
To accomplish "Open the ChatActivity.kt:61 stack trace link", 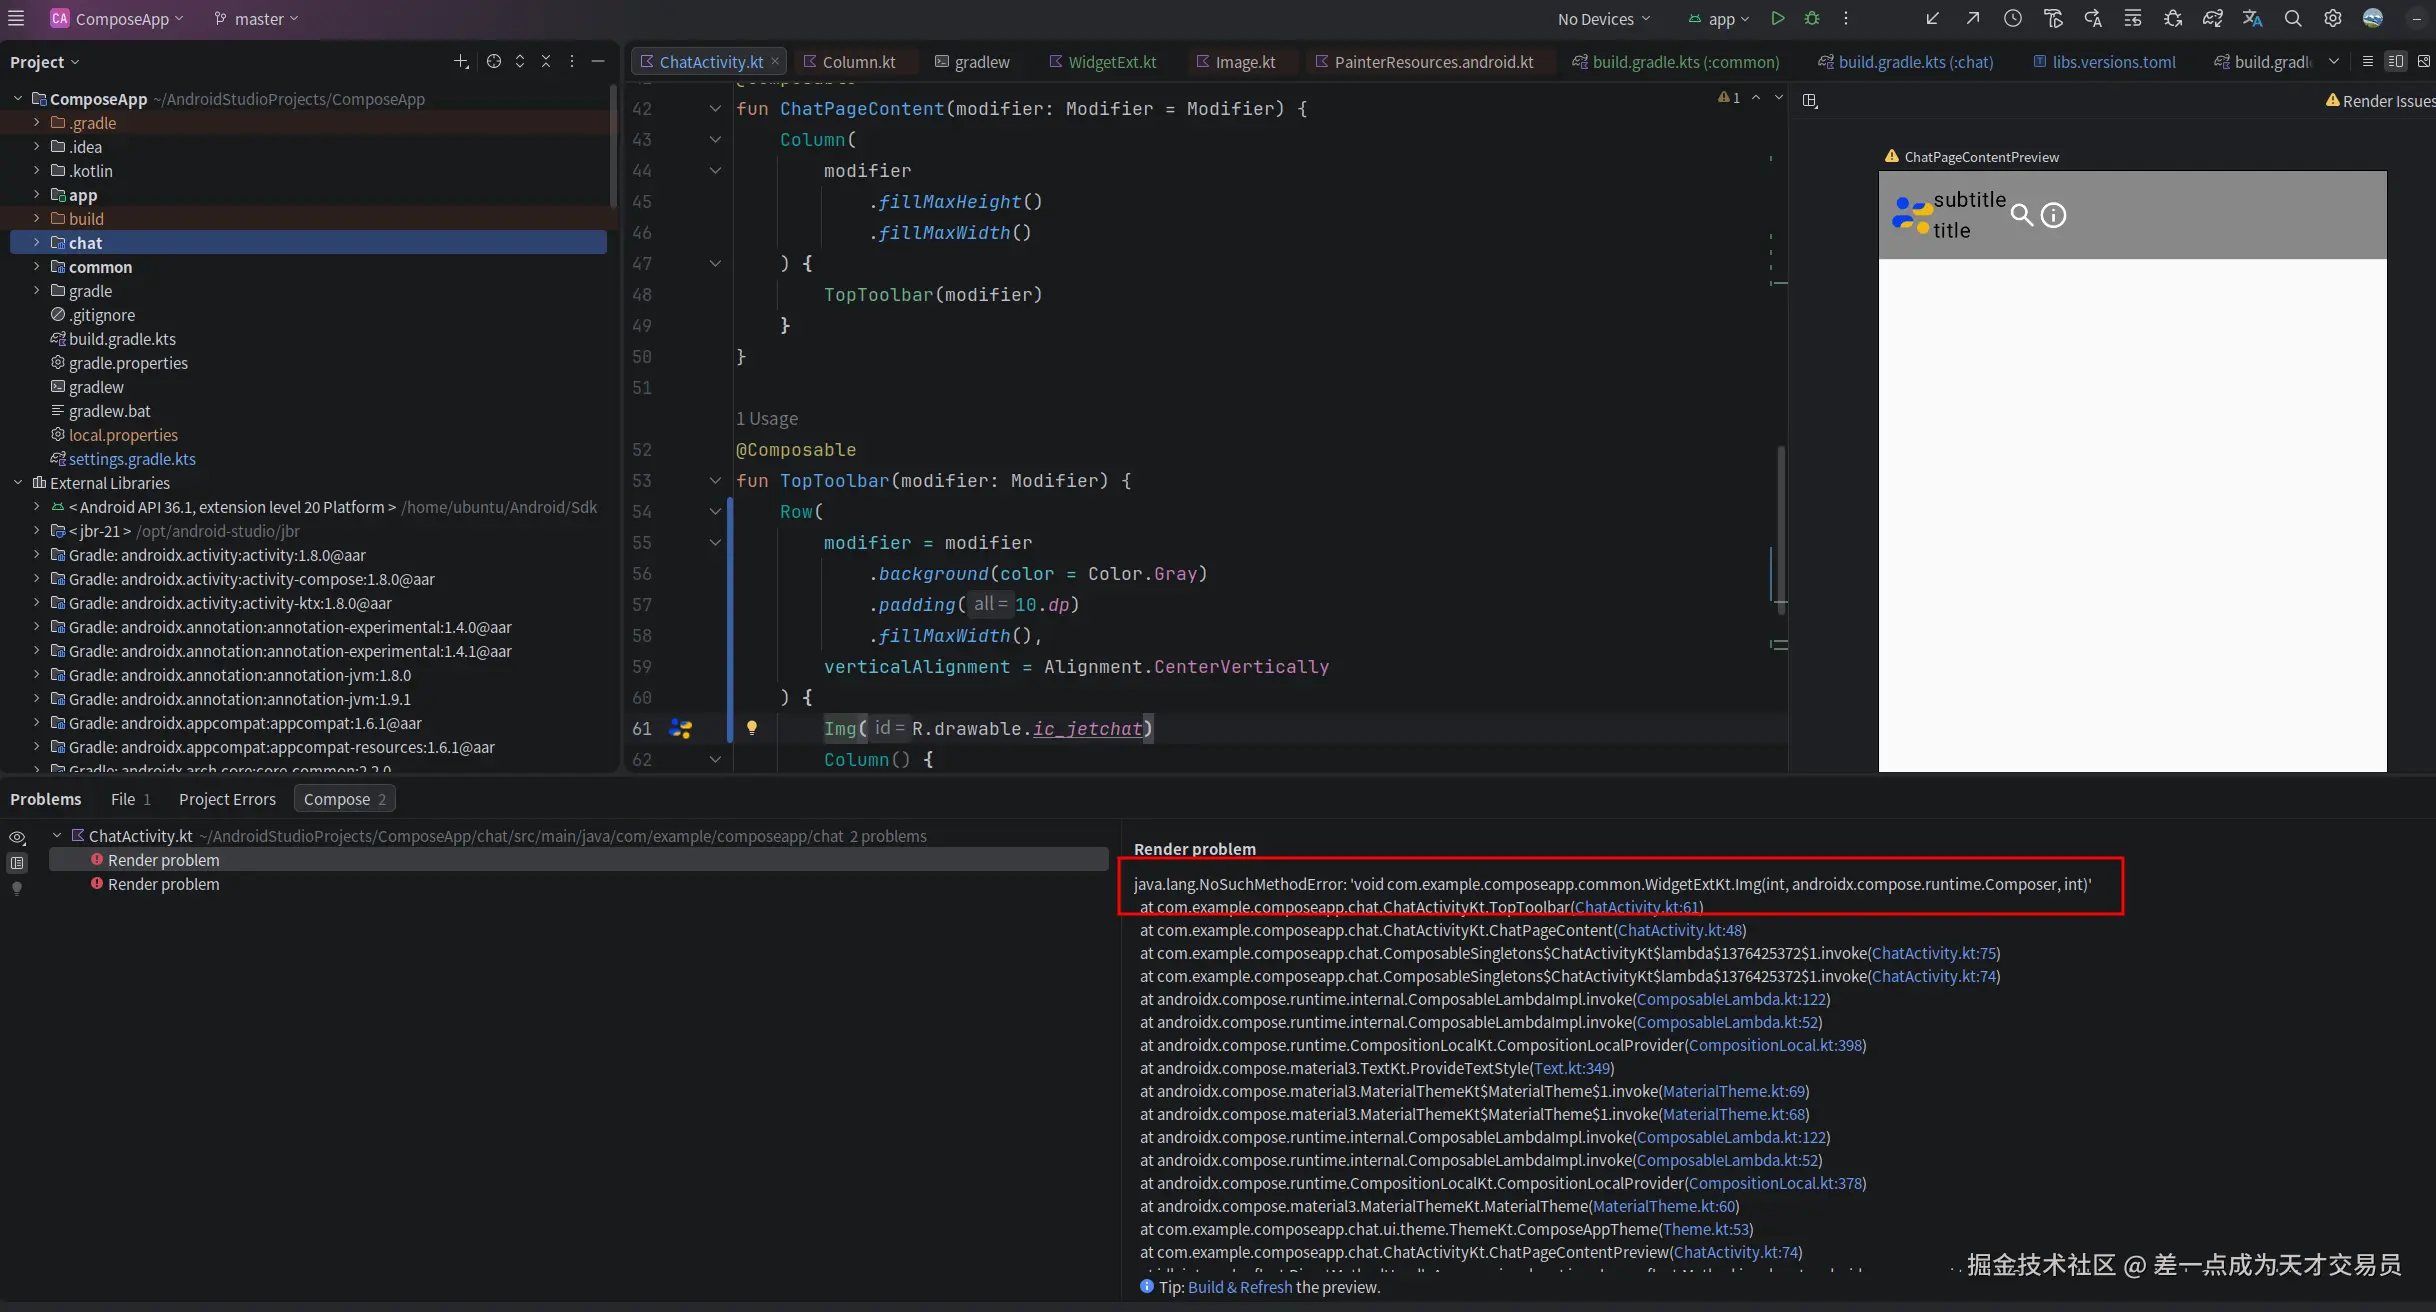I will point(1636,907).
